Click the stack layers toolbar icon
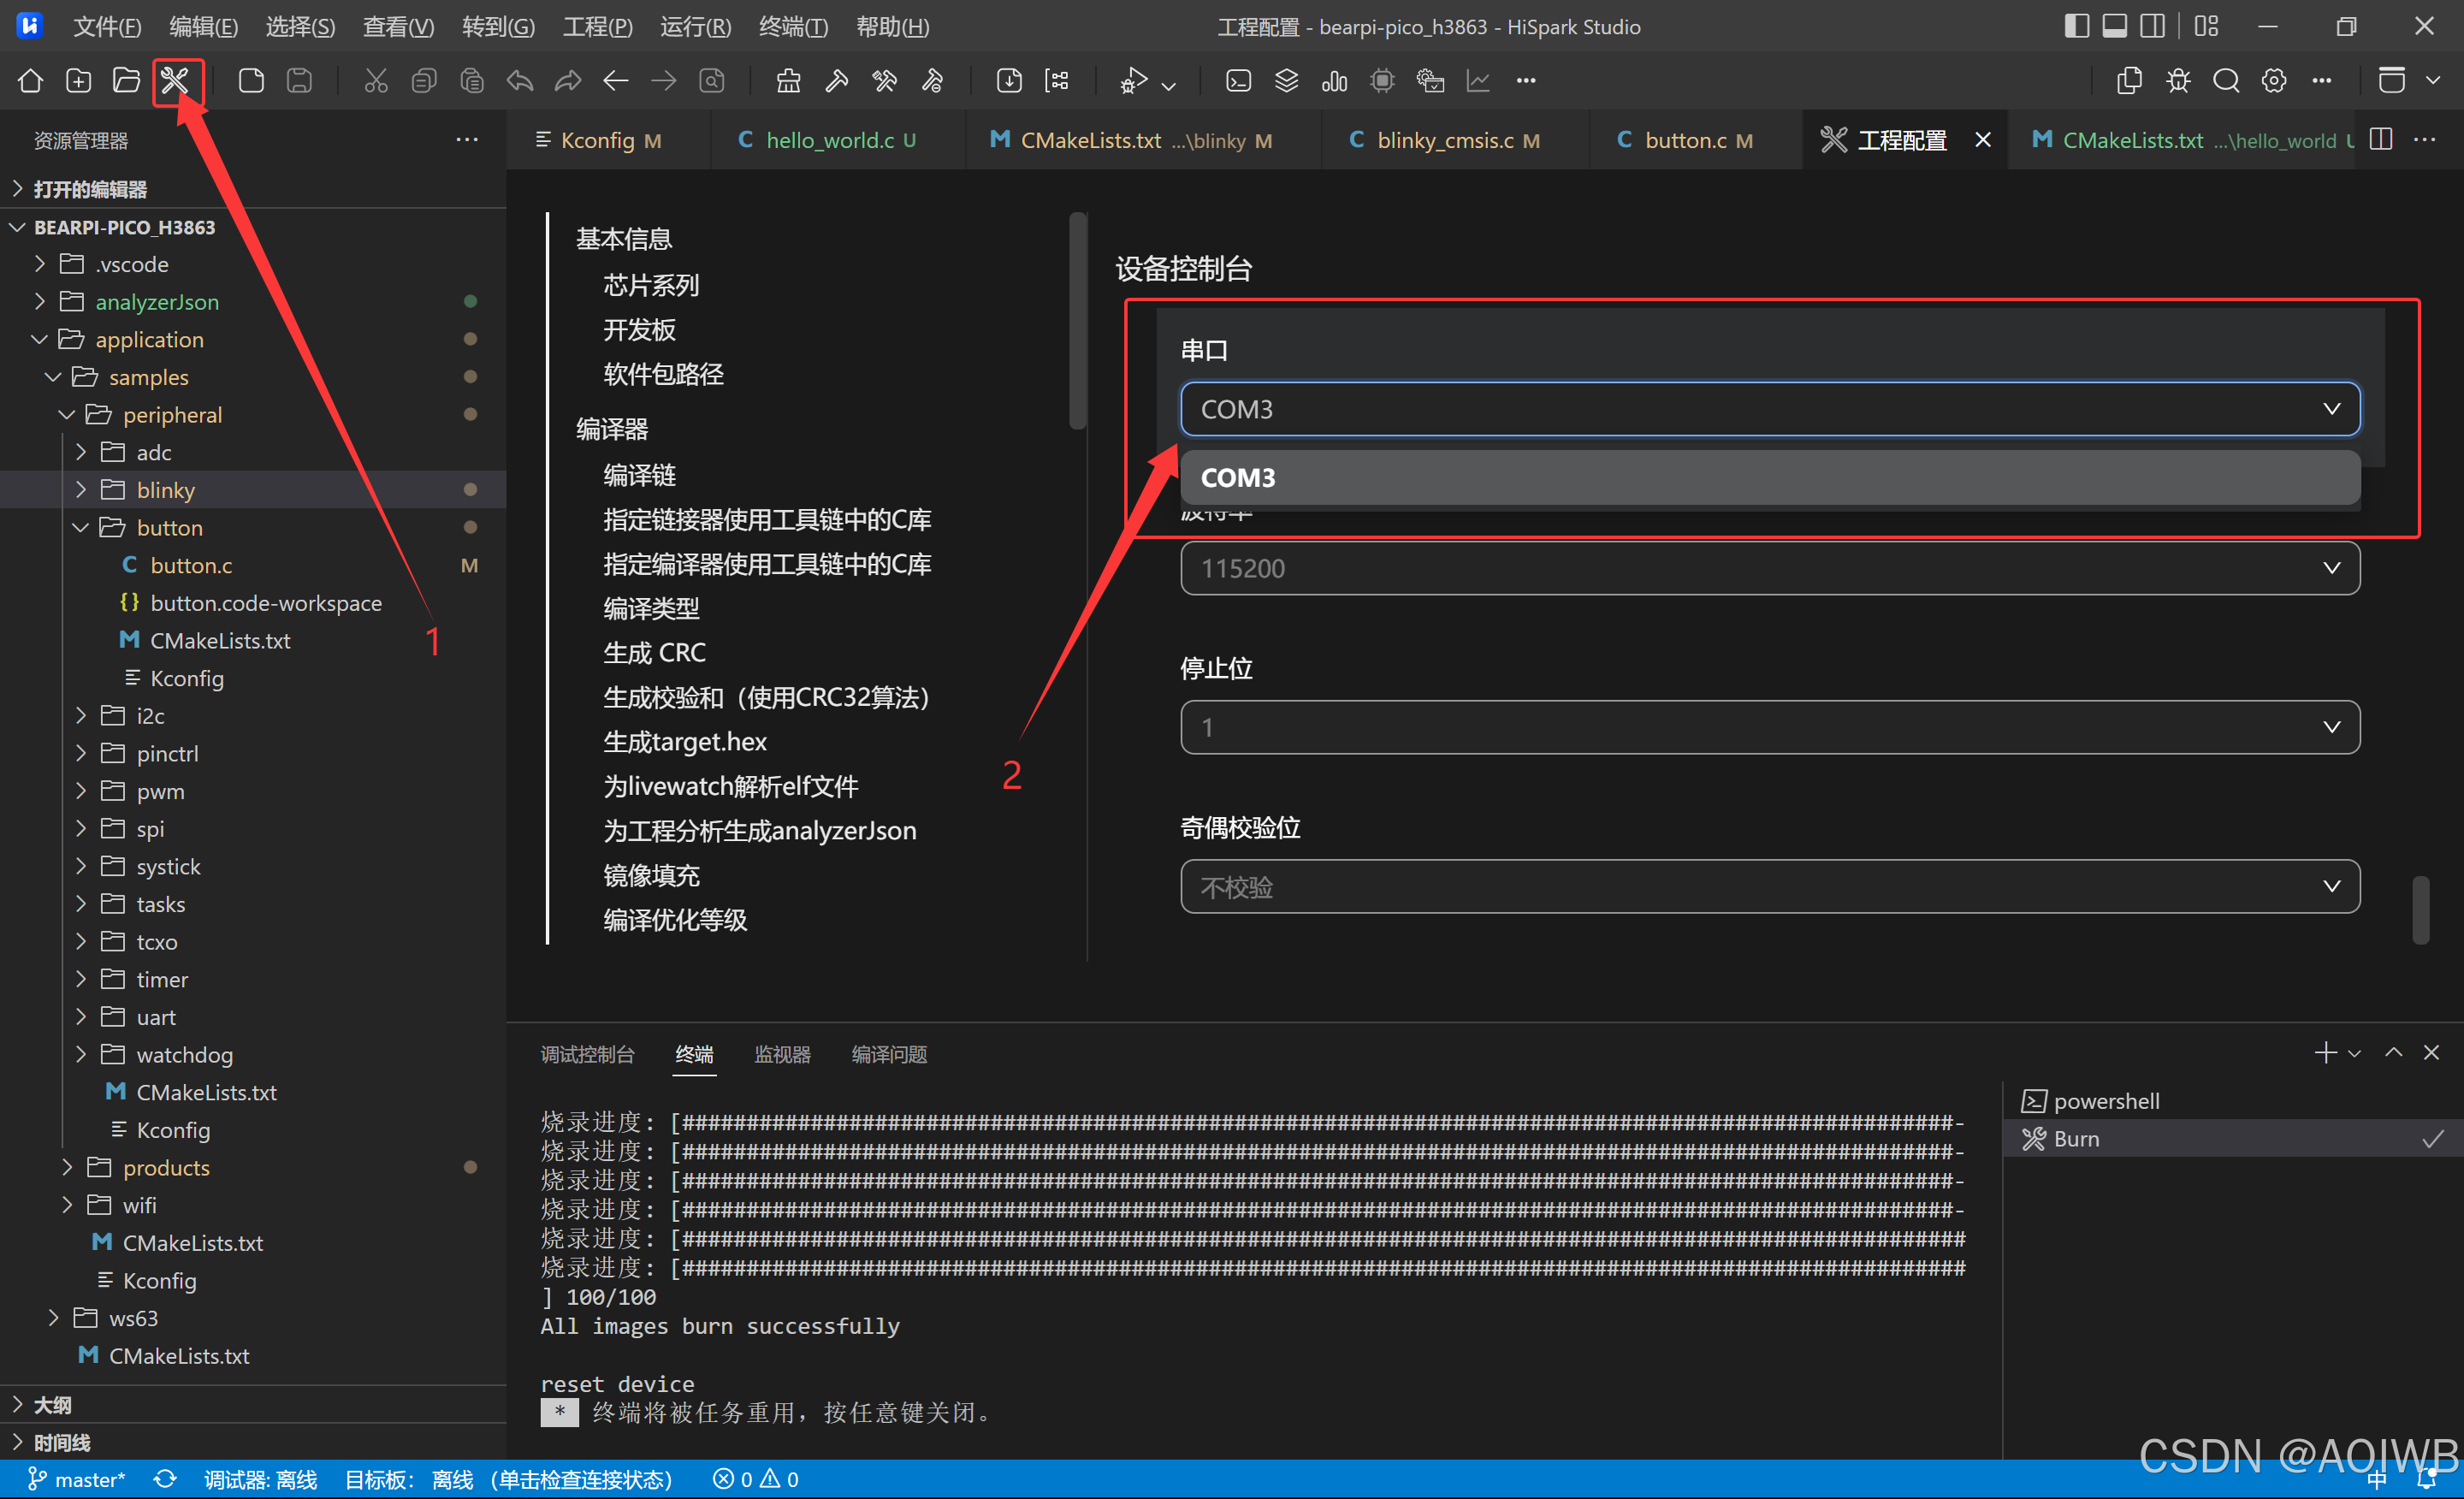 tap(1286, 81)
